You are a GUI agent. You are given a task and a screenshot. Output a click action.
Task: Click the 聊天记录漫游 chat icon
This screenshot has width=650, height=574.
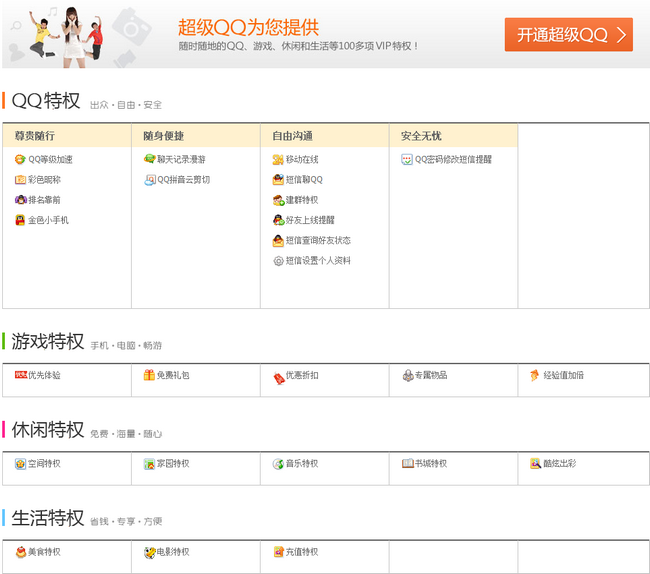point(149,159)
